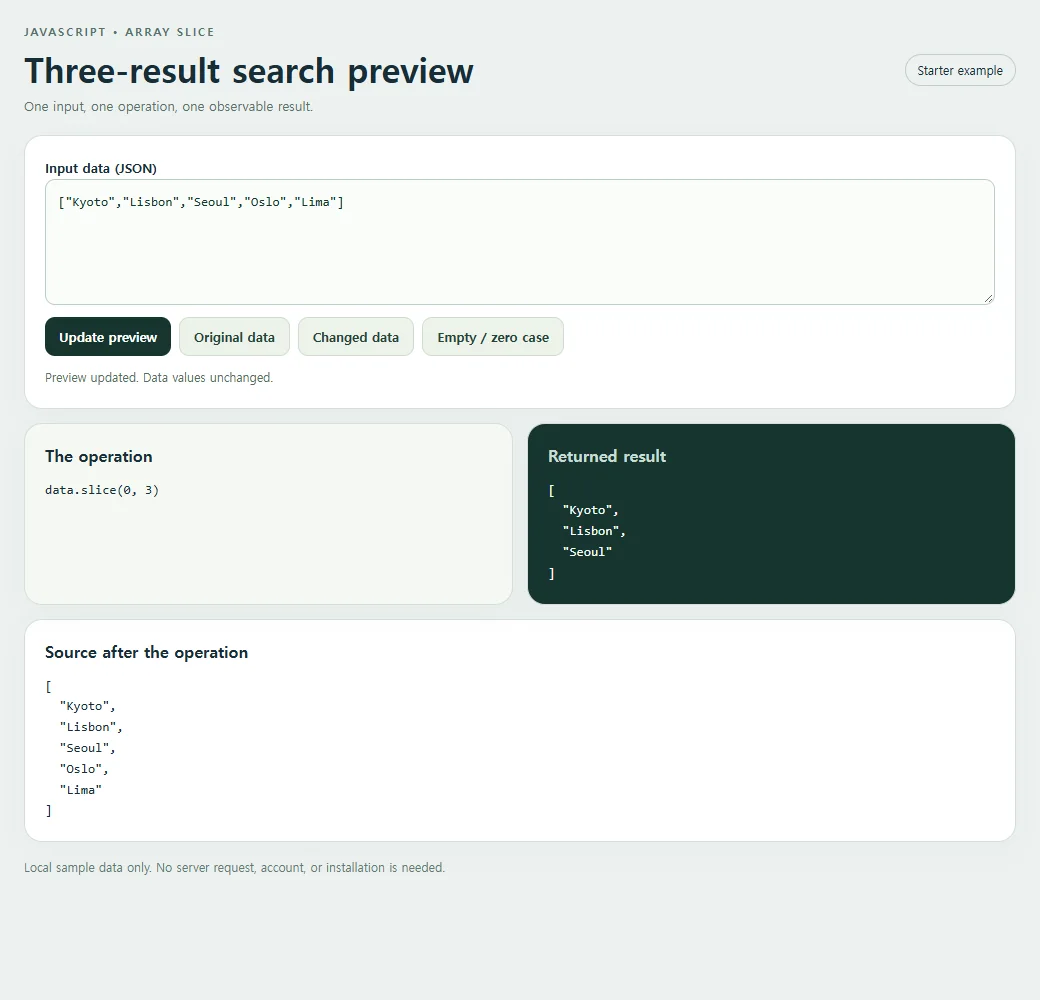Click the Three-result search preview heading

click(x=249, y=71)
